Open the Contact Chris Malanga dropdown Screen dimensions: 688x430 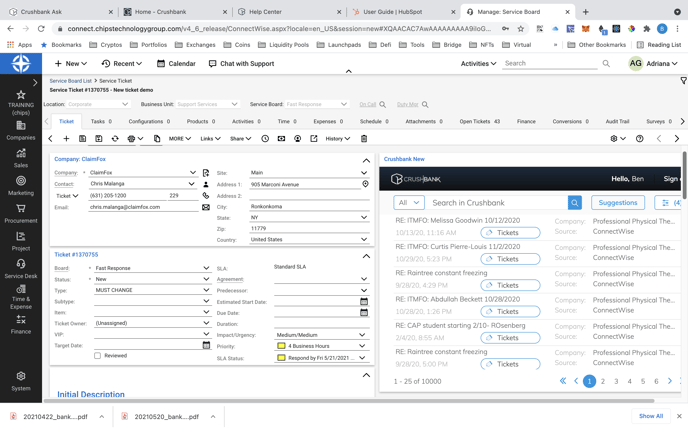click(191, 184)
